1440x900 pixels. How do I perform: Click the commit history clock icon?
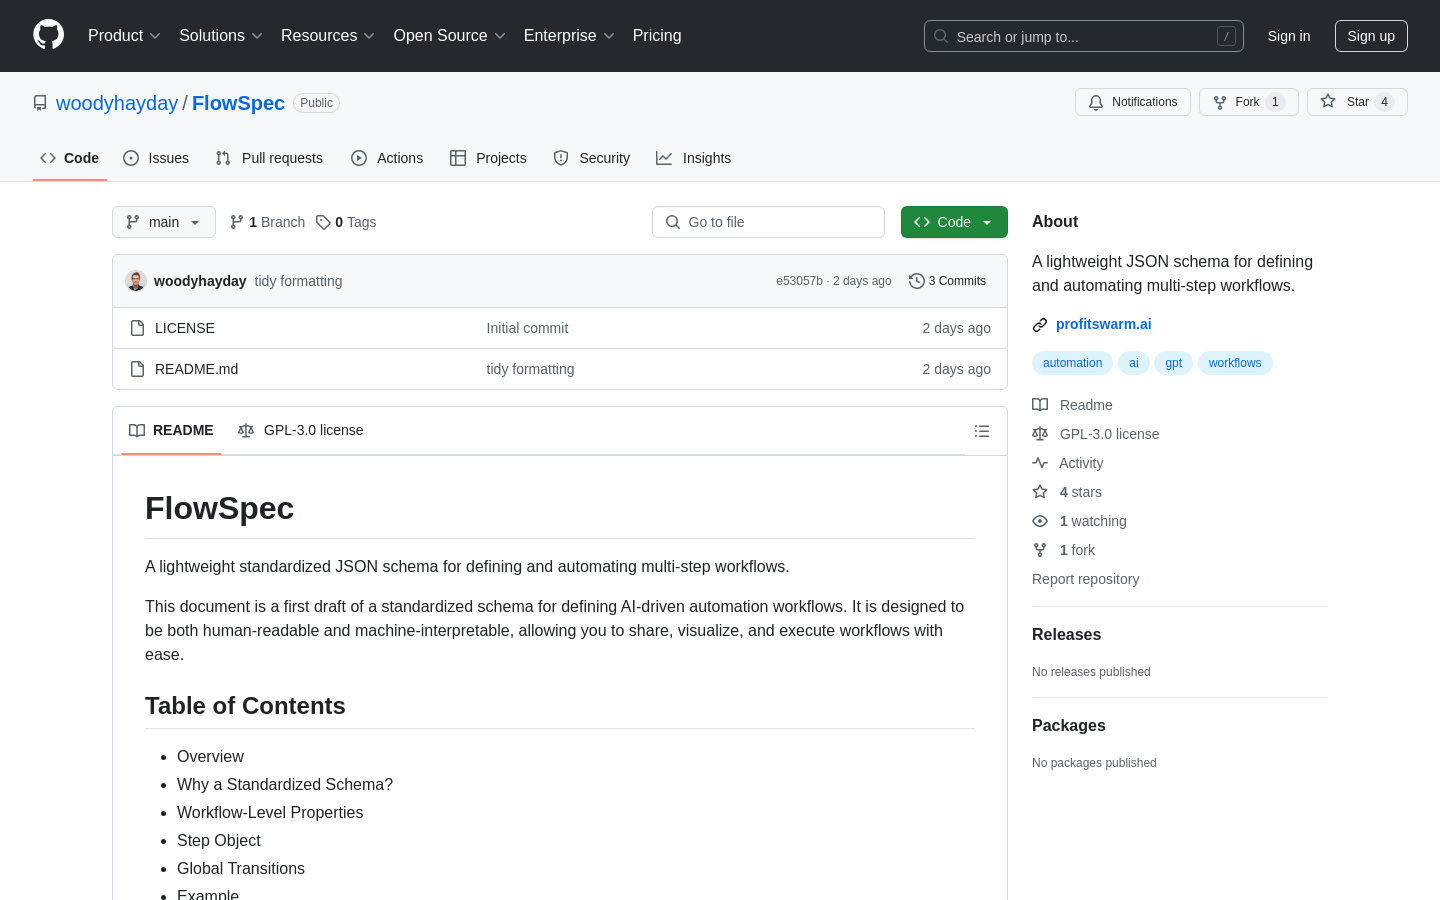(916, 281)
